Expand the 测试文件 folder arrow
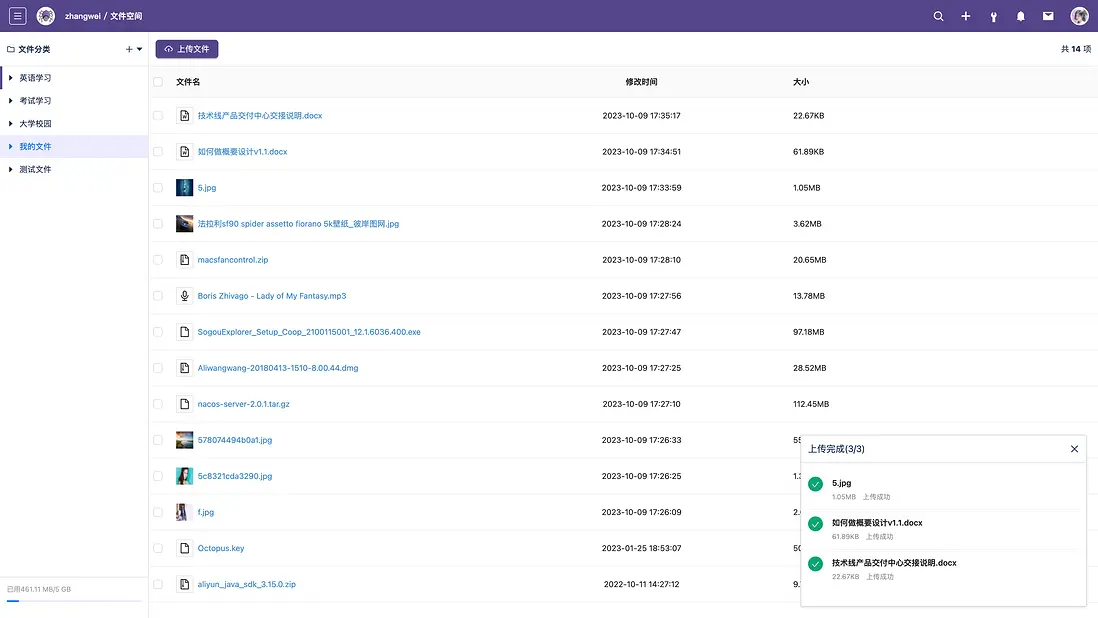Screen dimensions: 1098x618 point(11,170)
